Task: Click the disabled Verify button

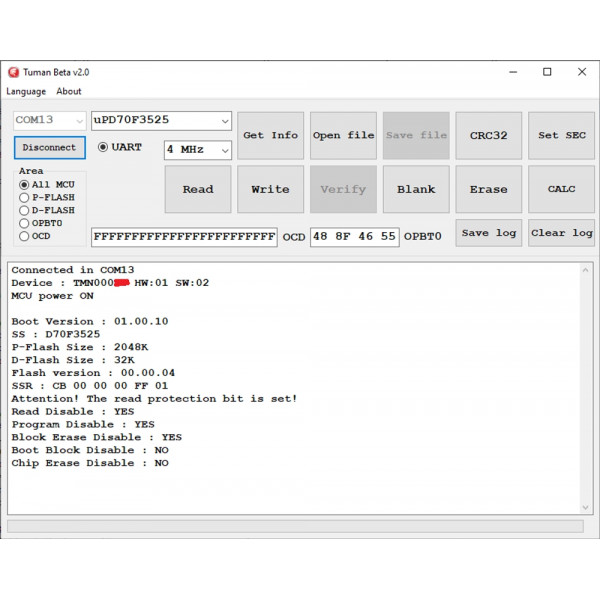Action: (x=343, y=189)
